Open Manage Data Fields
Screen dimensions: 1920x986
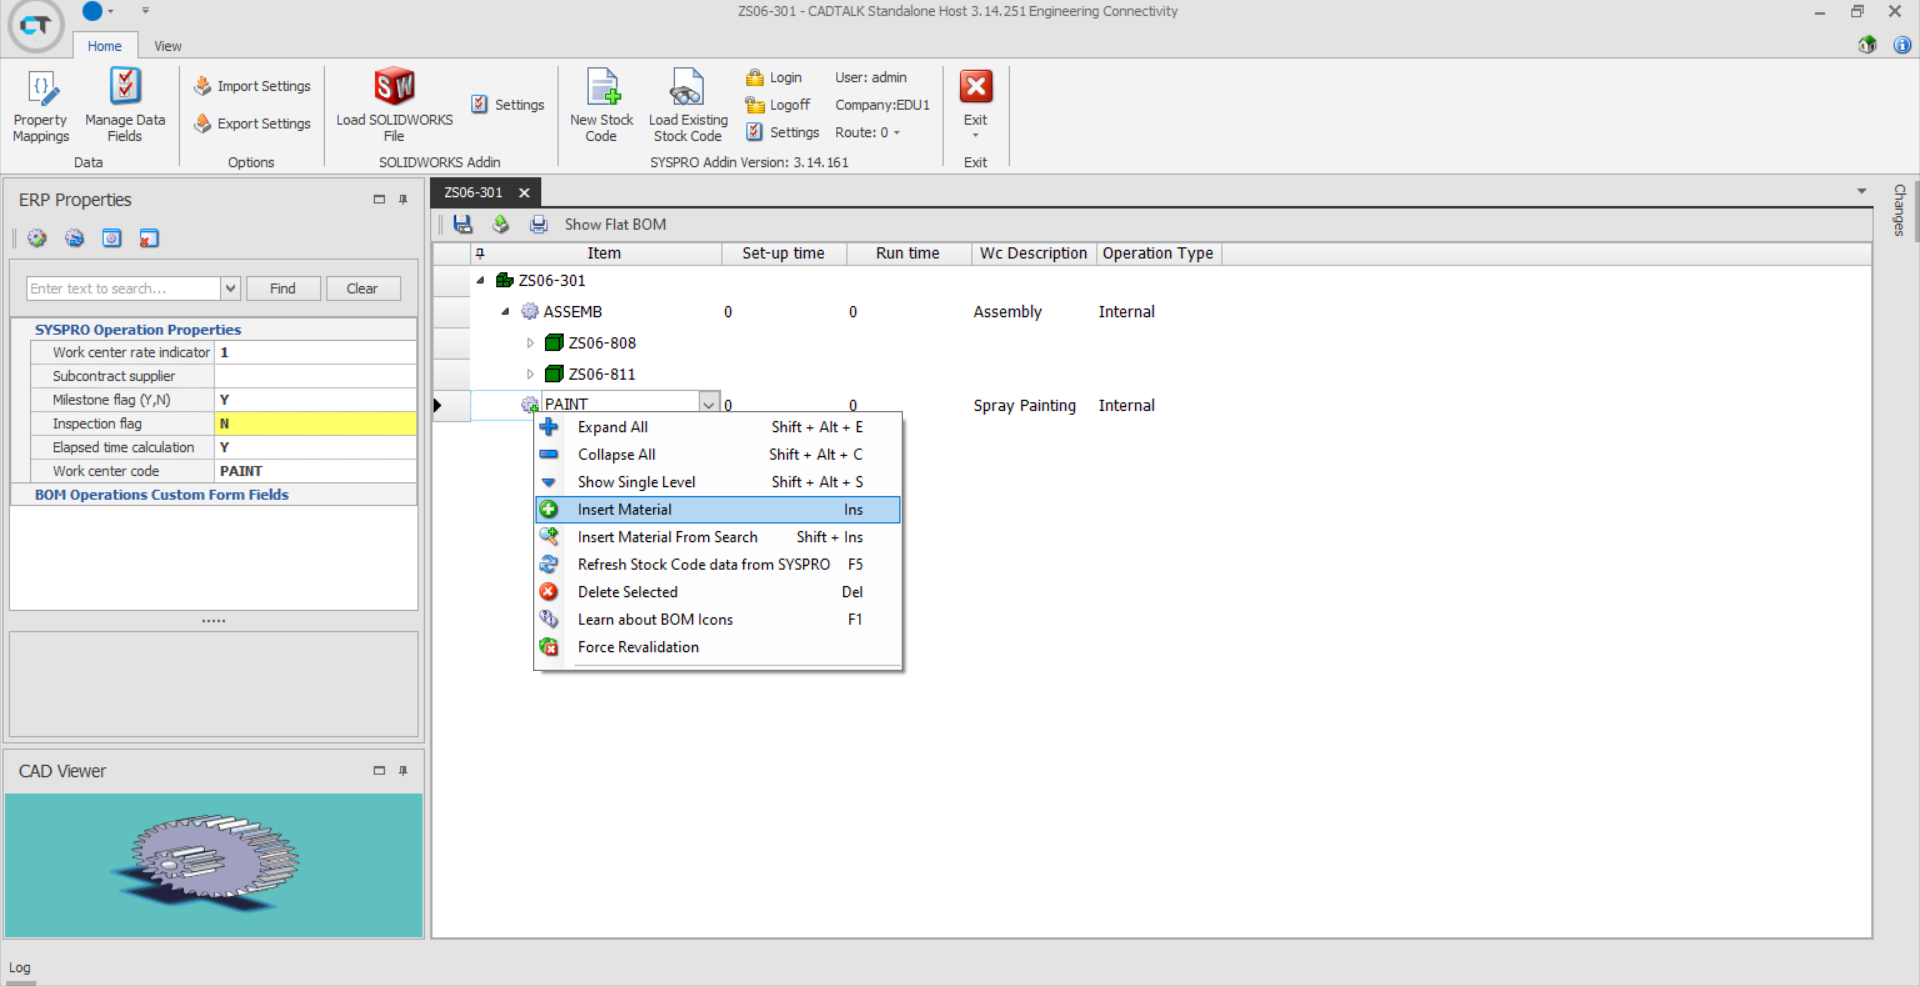124,103
